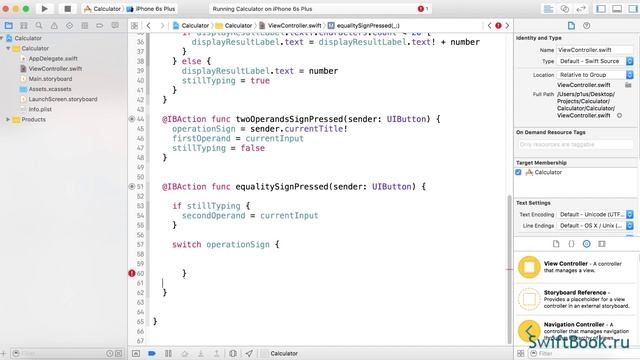This screenshot has height=360, width=640.
Task: Open ViewController.swift in the jump bar
Action: point(291,26)
